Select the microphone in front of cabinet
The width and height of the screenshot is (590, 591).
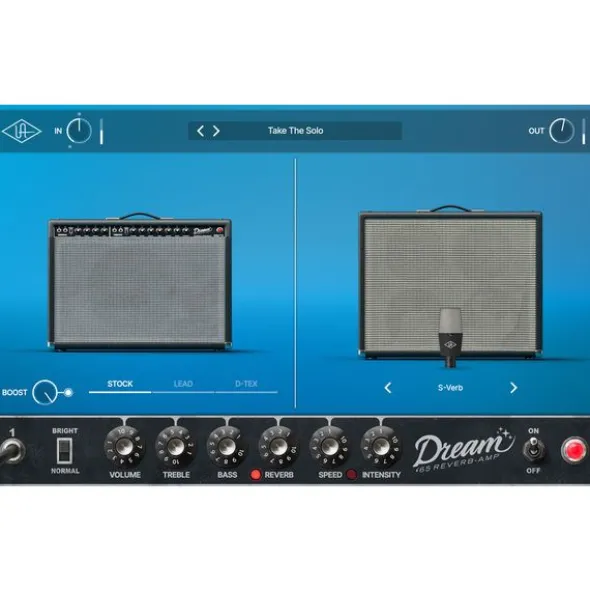(450, 337)
